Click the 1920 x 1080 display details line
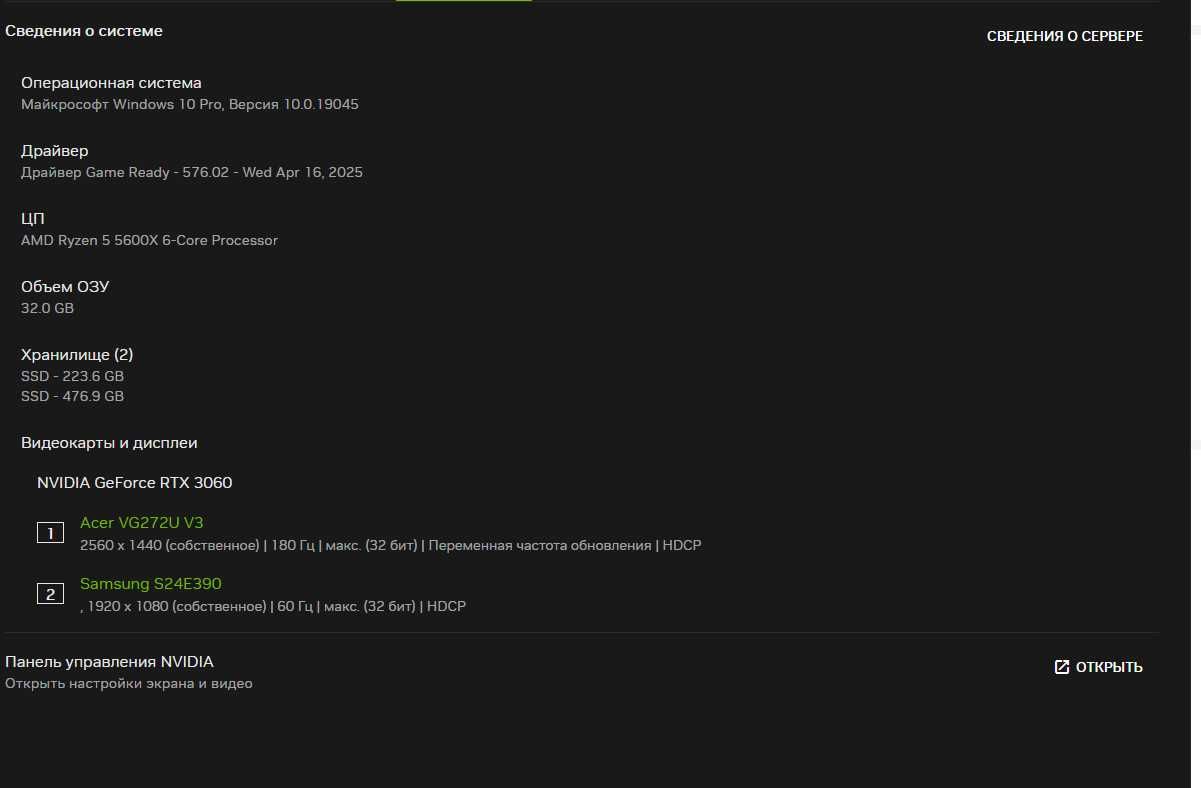This screenshot has width=1201, height=788. point(273,606)
